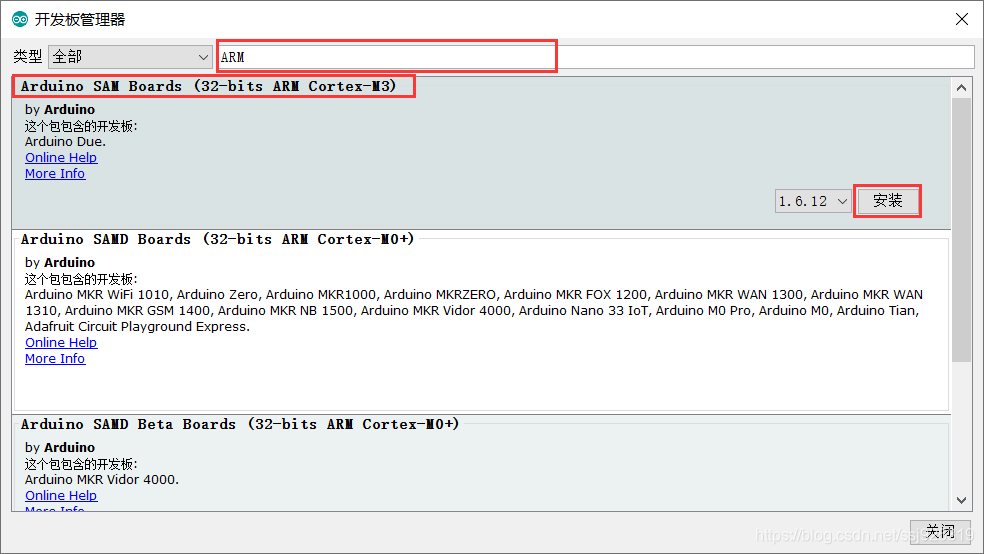Click the 安装 install button
The width and height of the screenshot is (984, 554).
pos(887,201)
